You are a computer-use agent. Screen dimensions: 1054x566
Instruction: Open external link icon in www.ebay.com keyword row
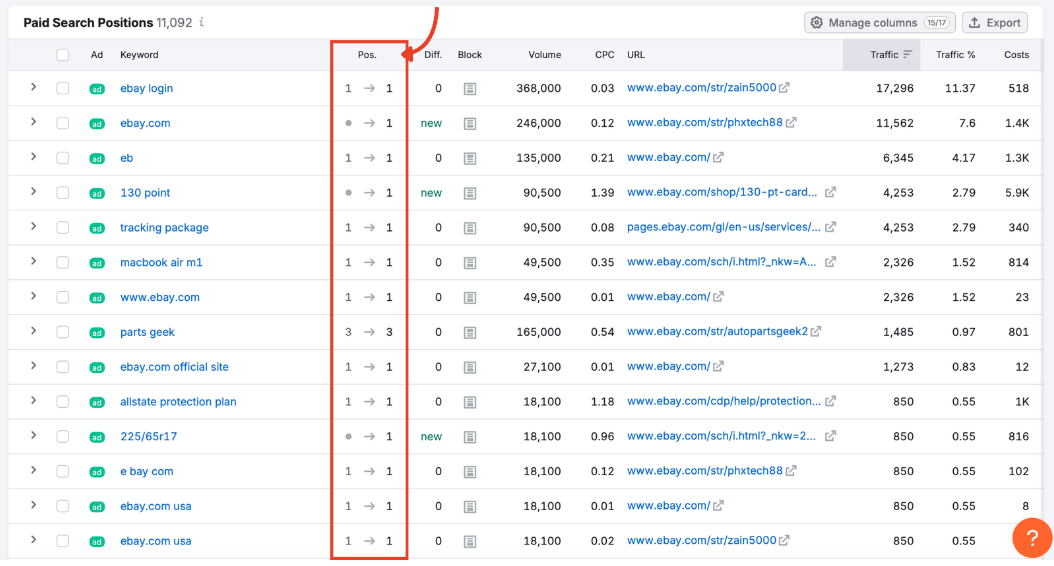coord(719,296)
